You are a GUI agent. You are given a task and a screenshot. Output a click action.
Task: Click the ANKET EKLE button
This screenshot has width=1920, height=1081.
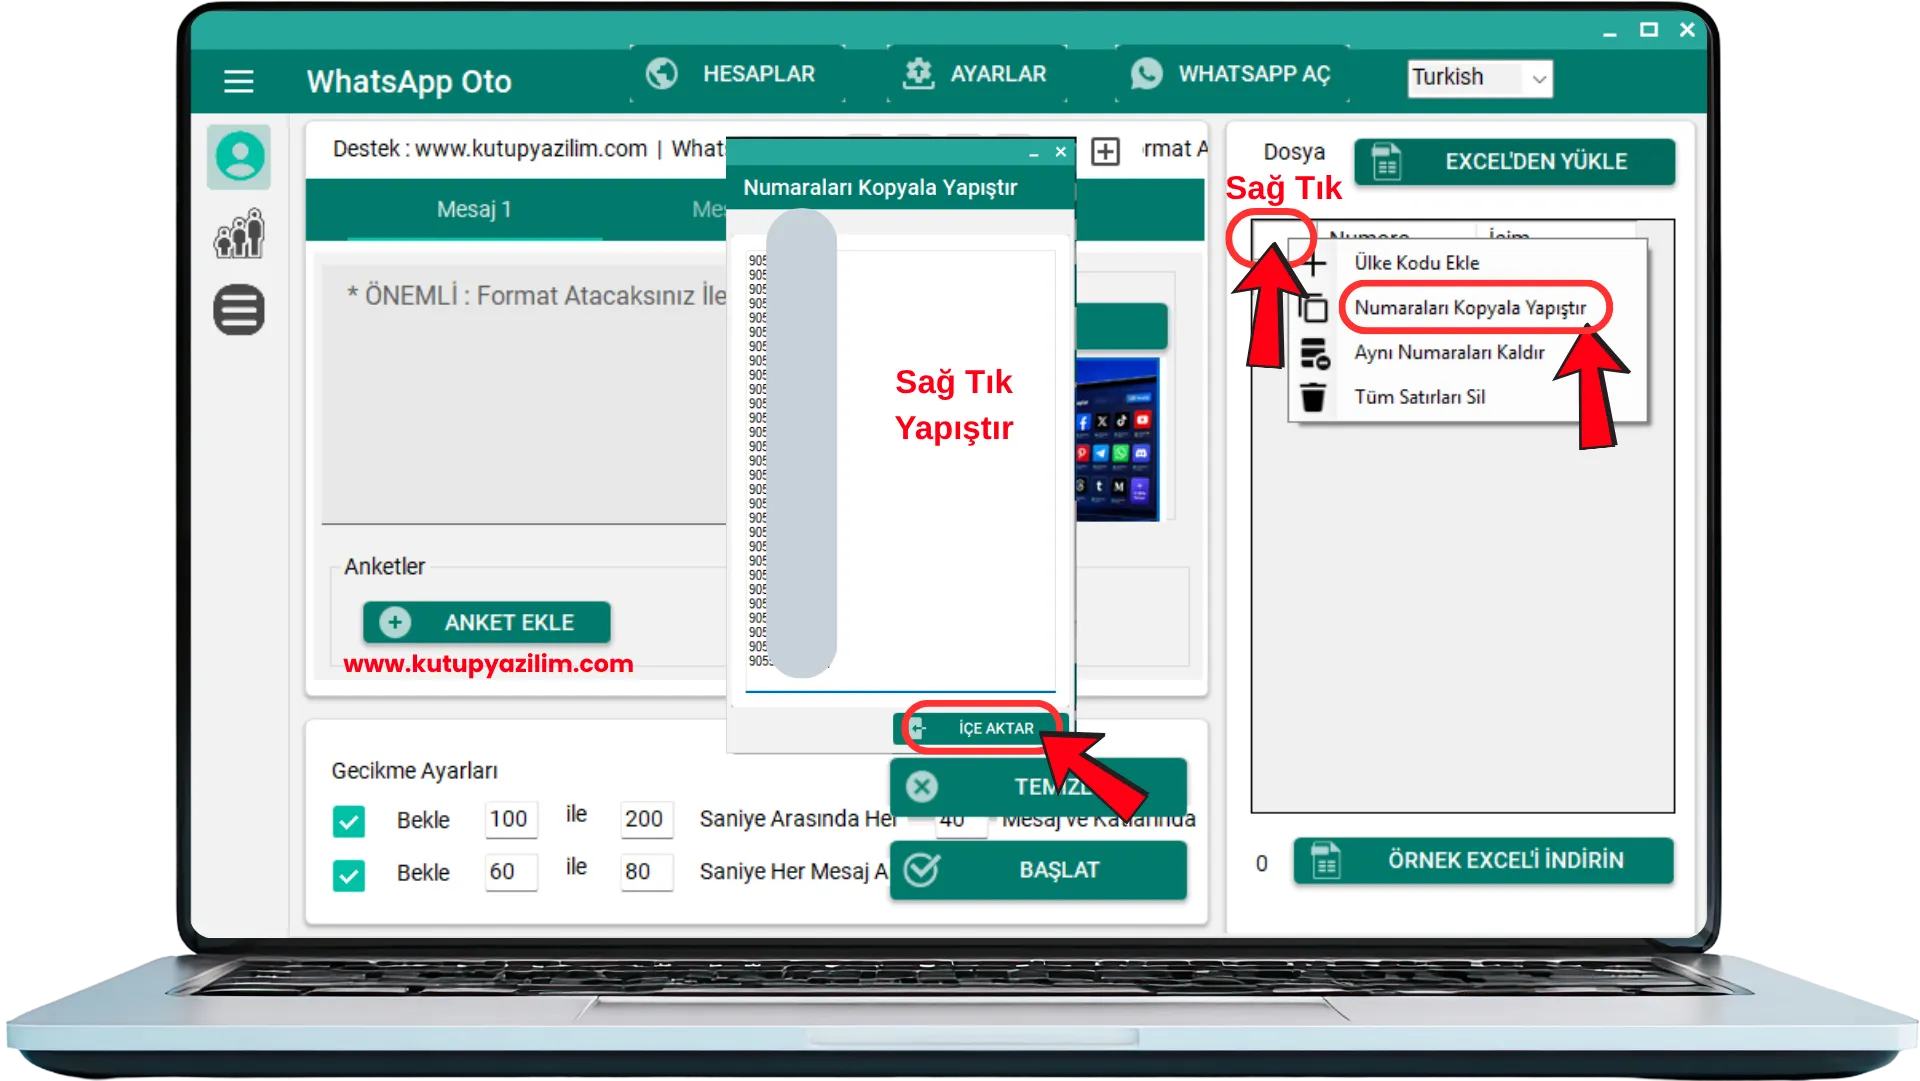click(x=487, y=623)
